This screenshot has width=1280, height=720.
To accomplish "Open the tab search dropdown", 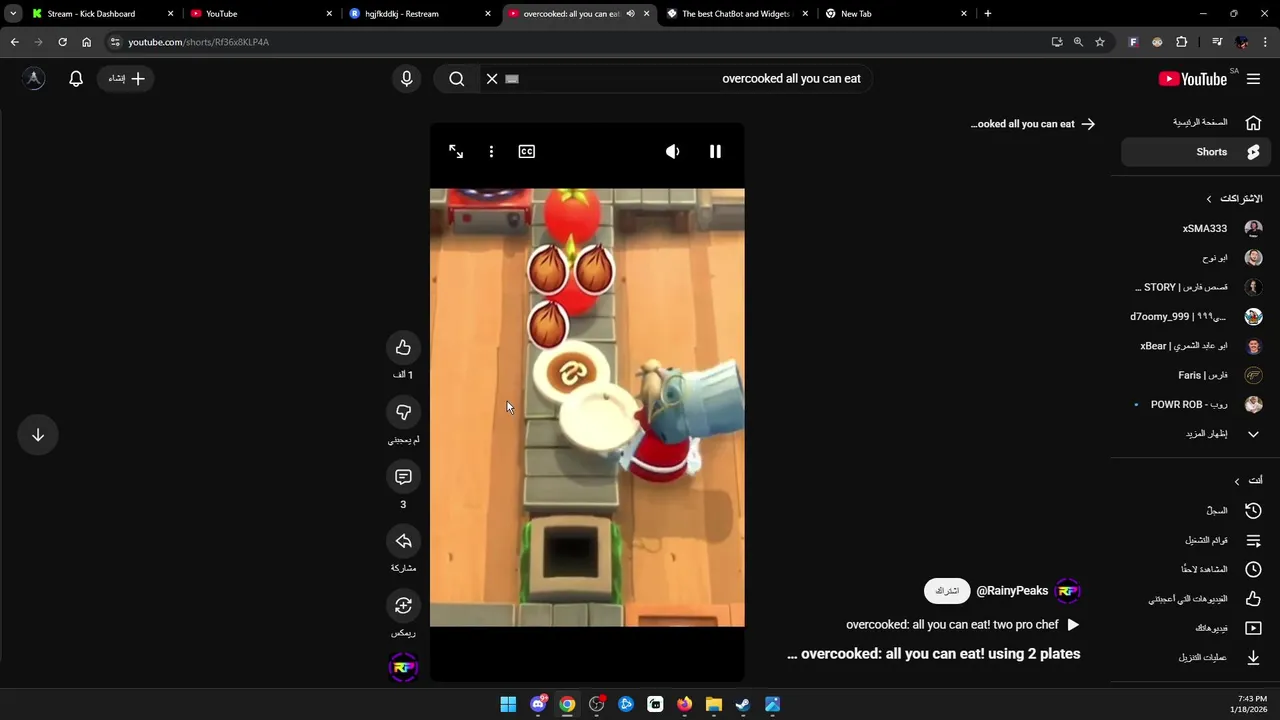I will click(13, 14).
